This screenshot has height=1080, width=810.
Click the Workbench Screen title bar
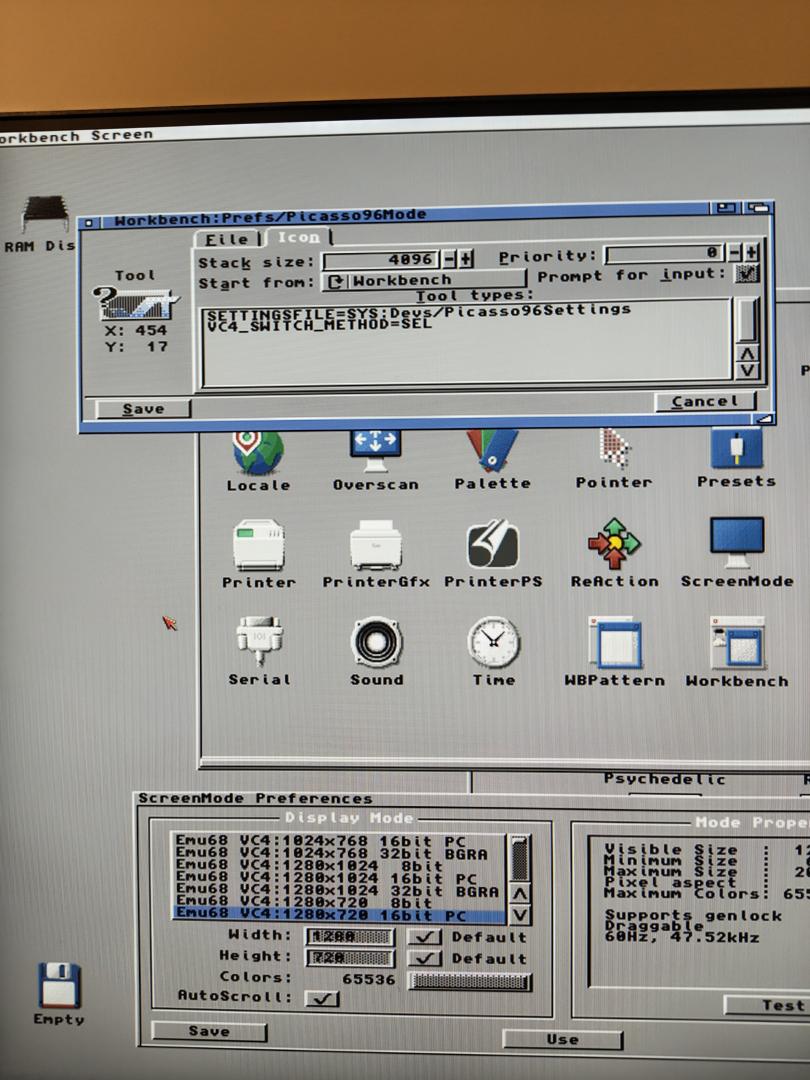(x=405, y=129)
